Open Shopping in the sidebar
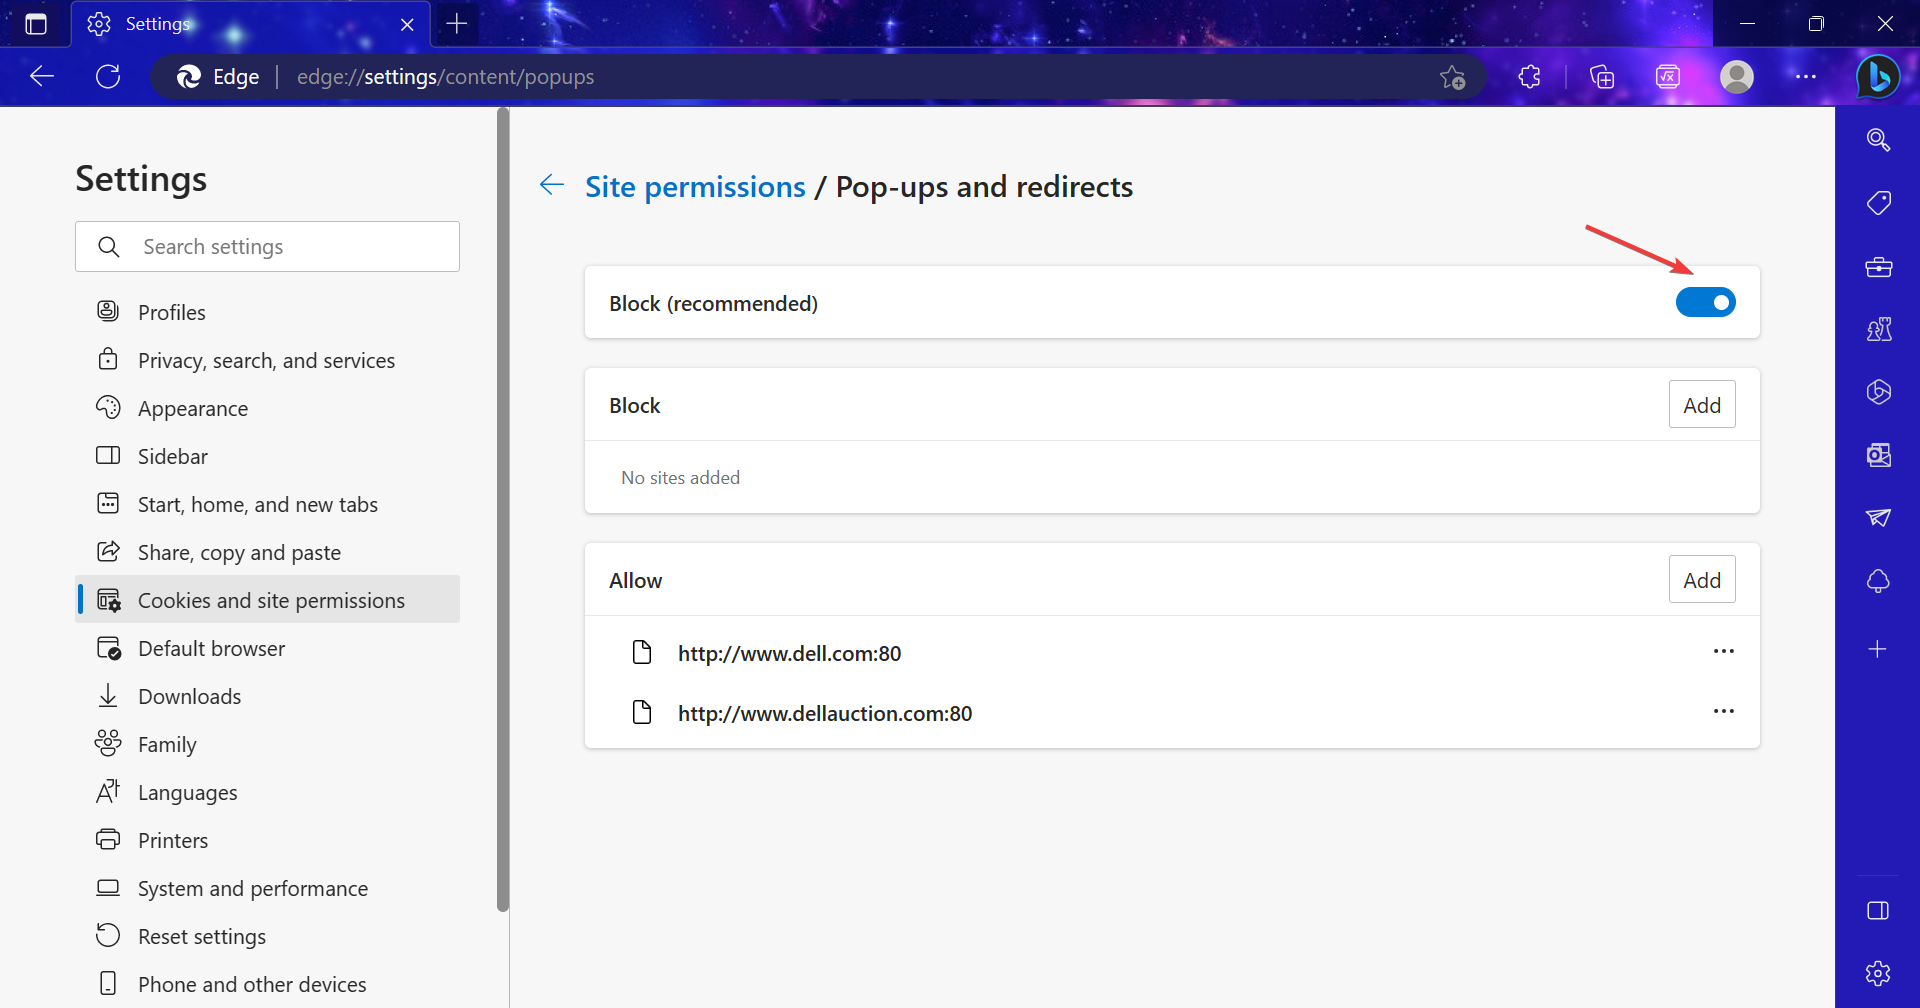This screenshot has height=1008, width=1920. pyautogui.click(x=1878, y=202)
